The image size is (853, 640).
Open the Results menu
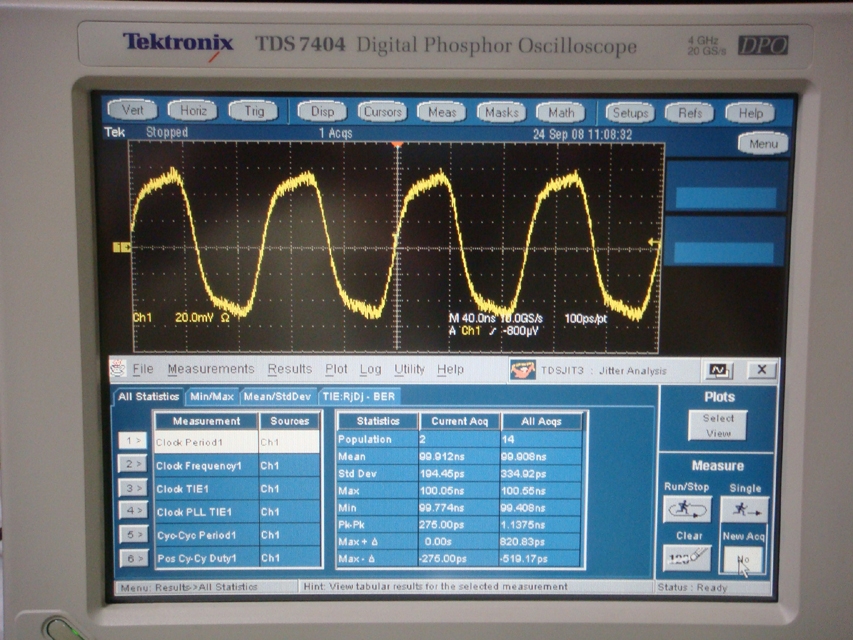pos(289,369)
